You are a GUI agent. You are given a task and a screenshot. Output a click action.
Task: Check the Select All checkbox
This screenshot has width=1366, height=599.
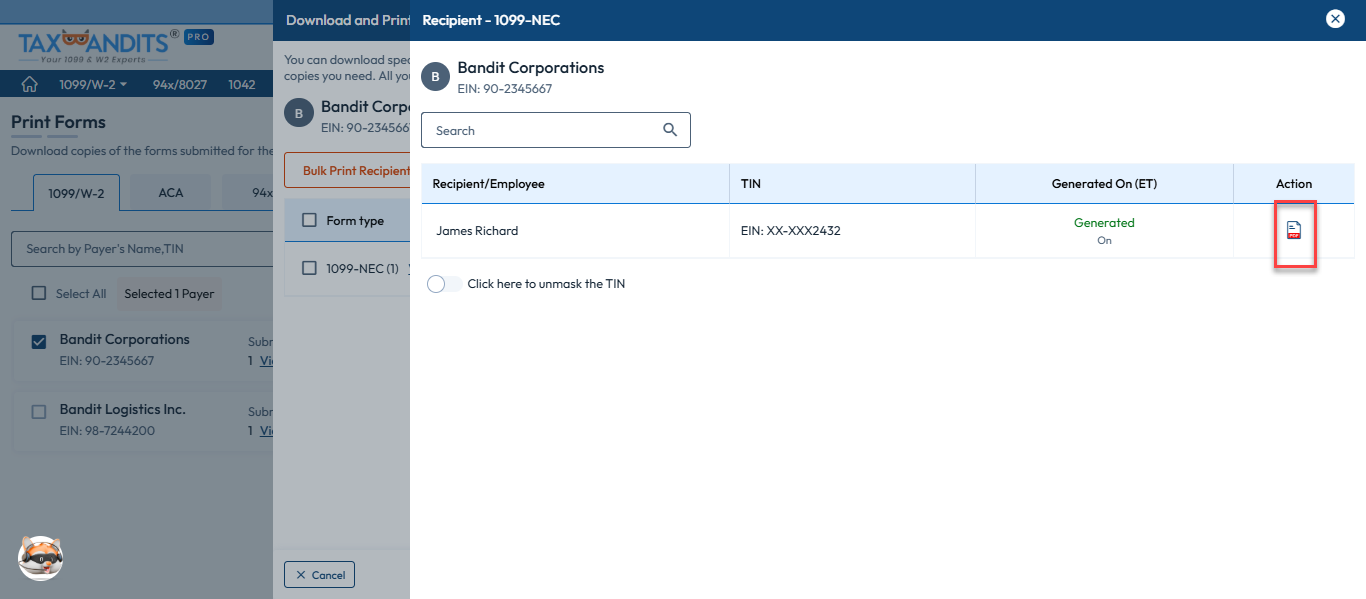tap(39, 294)
